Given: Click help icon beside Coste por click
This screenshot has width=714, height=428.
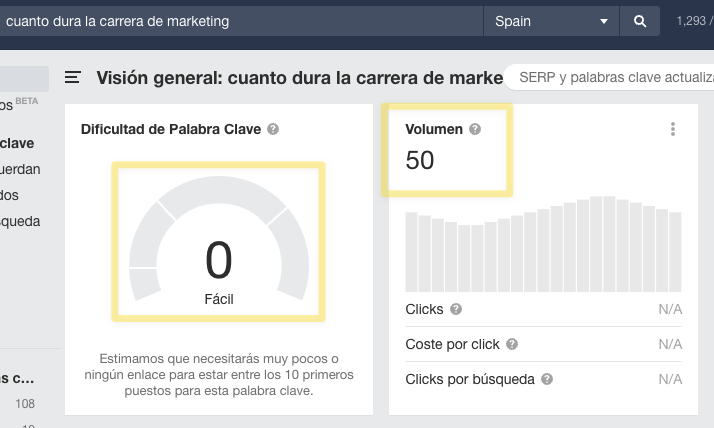Looking at the screenshot, I should 512,345.
